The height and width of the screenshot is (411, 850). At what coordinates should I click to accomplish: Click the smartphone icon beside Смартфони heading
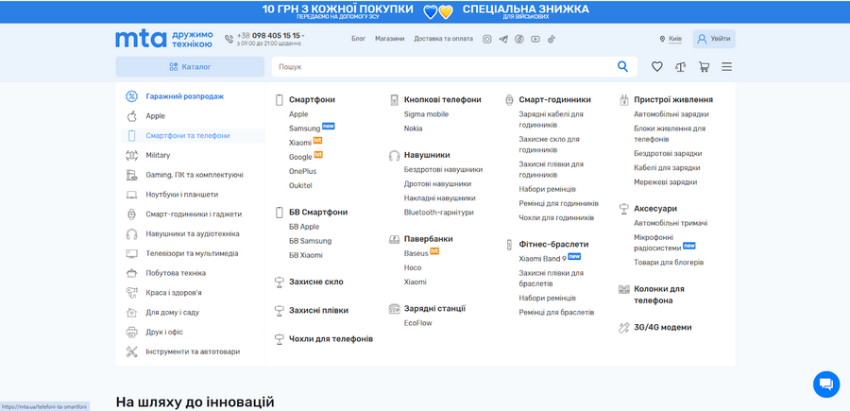pyautogui.click(x=279, y=100)
